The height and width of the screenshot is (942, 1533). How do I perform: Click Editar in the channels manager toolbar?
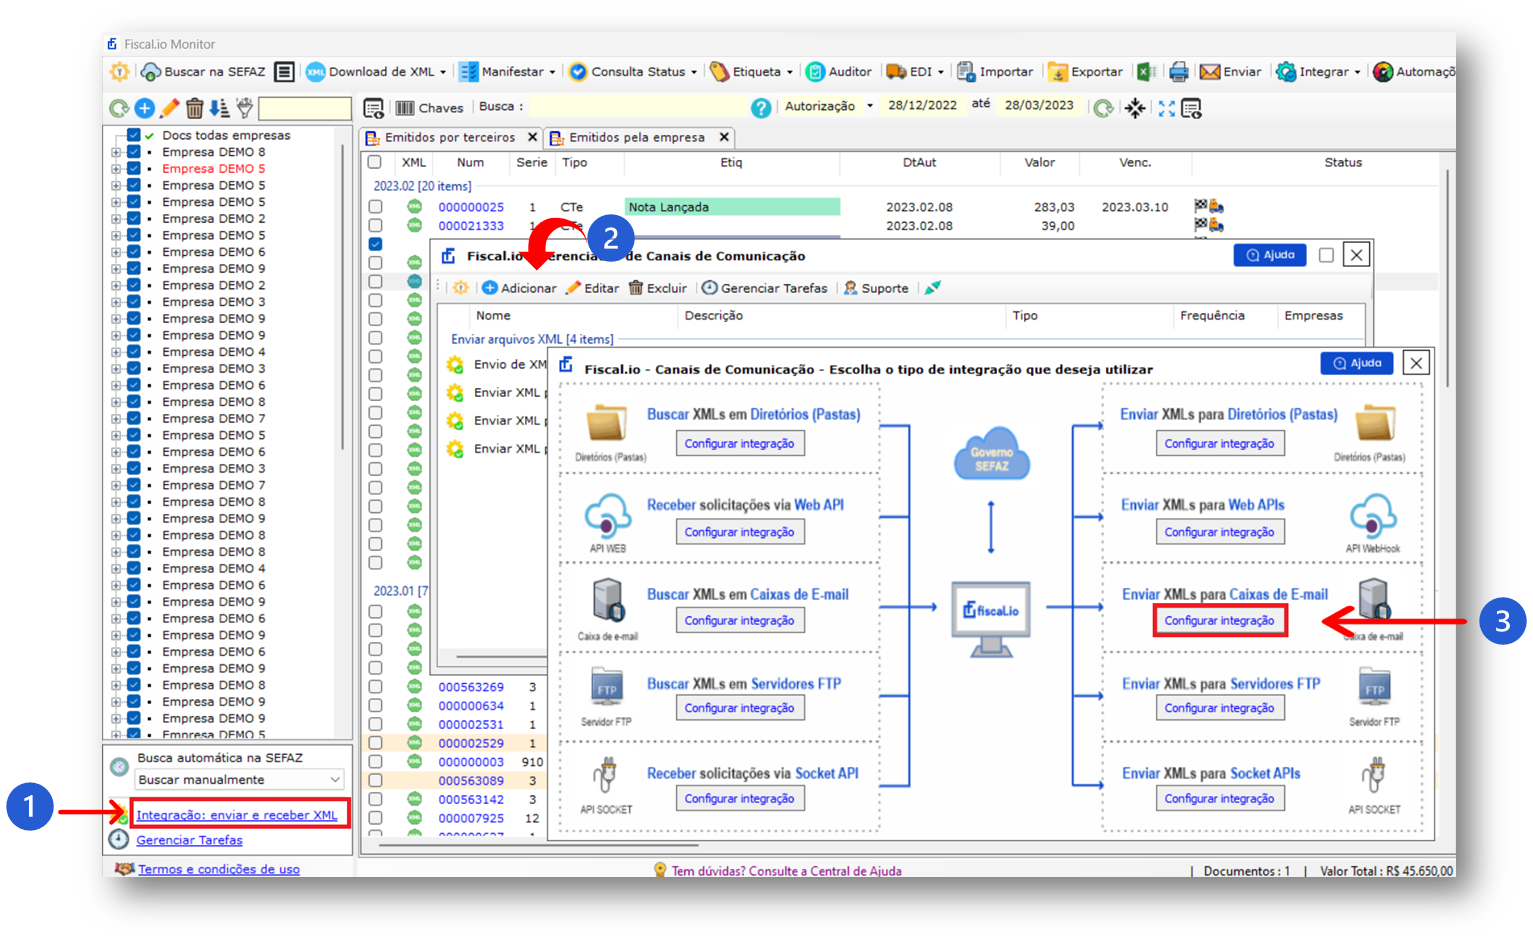tap(592, 288)
